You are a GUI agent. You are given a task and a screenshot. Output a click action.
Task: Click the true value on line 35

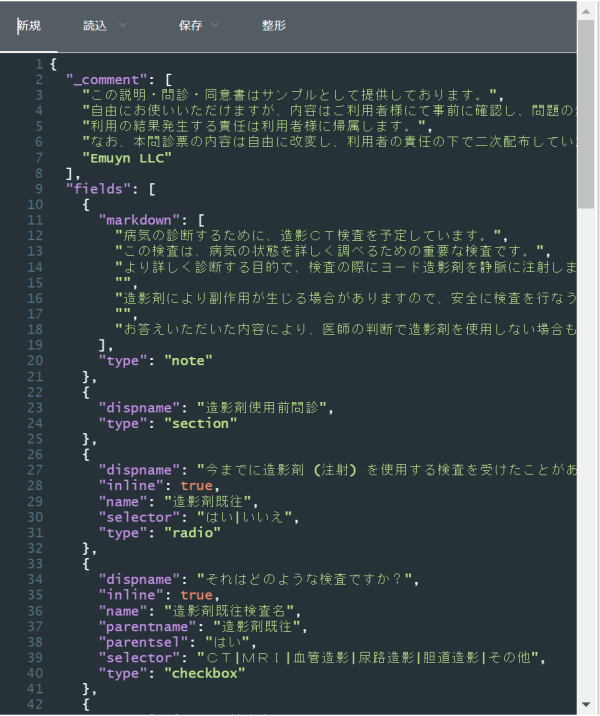click(196, 595)
